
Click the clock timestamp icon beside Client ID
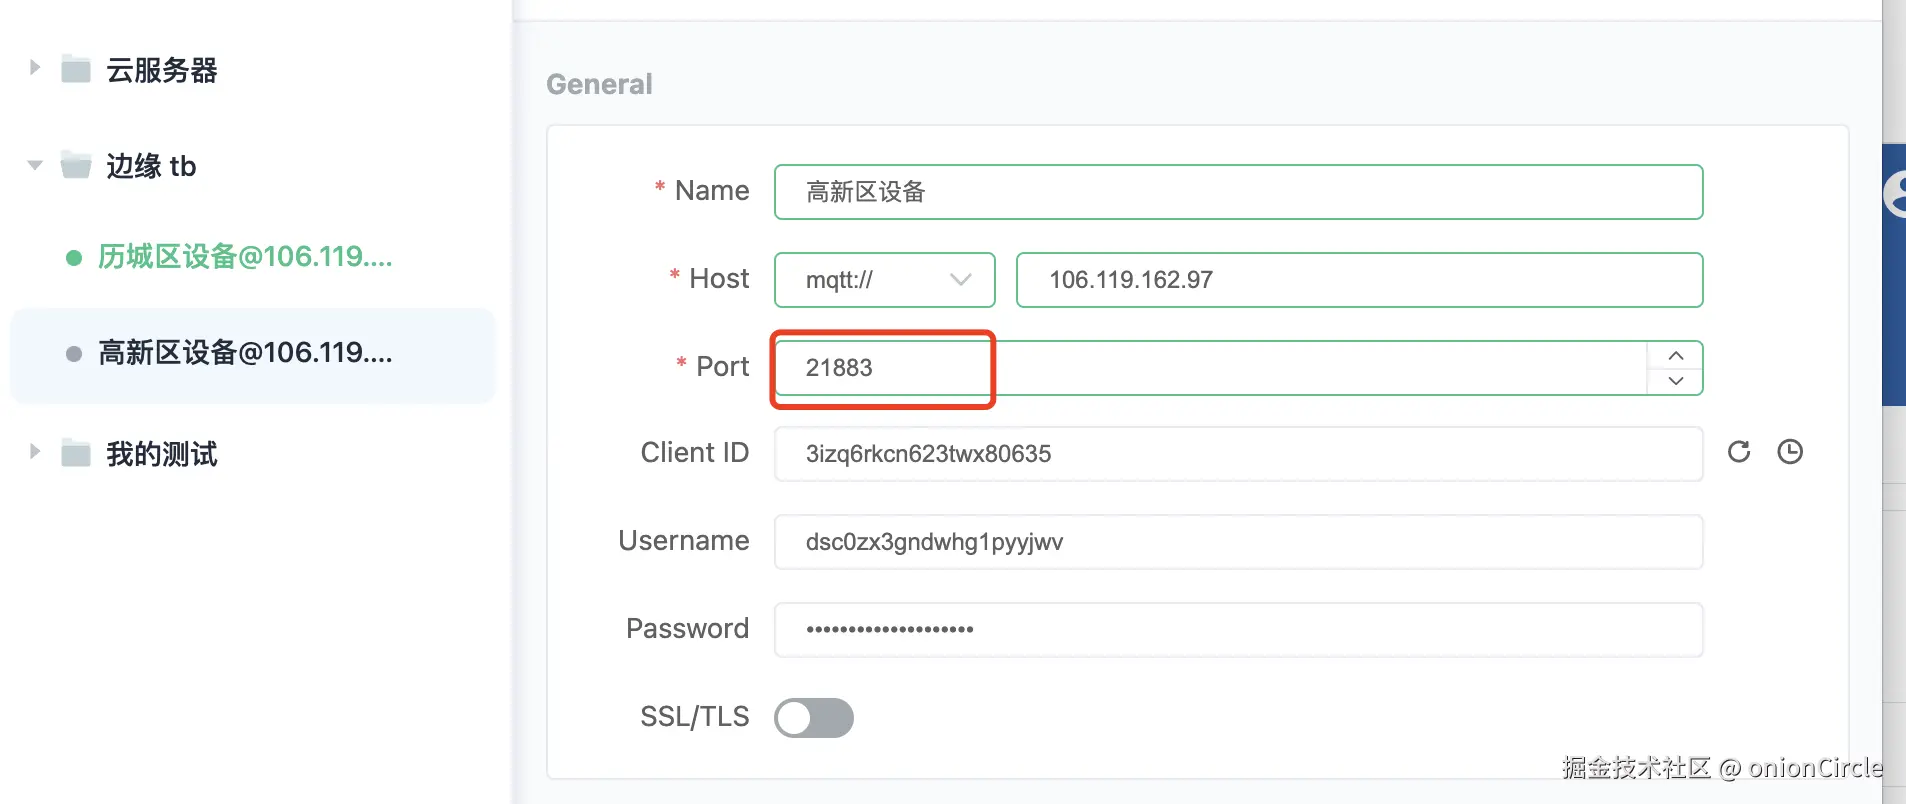pos(1790,452)
